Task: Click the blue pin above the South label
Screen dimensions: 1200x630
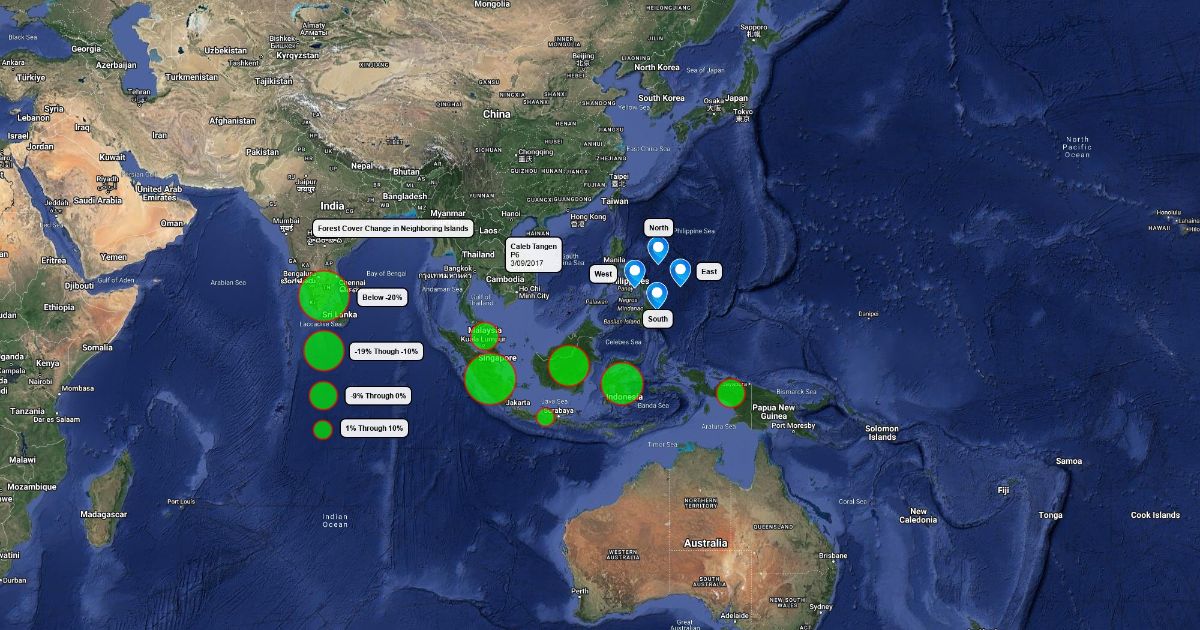Action: 657,294
